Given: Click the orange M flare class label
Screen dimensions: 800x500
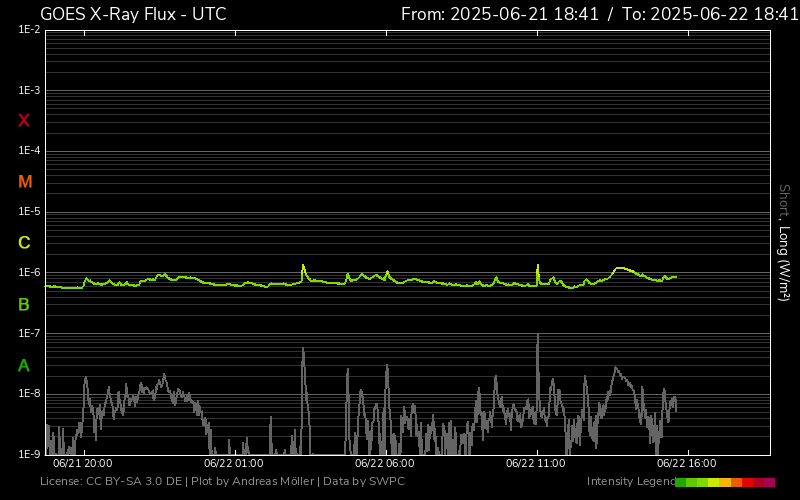Looking at the screenshot, I should [x=25, y=182].
